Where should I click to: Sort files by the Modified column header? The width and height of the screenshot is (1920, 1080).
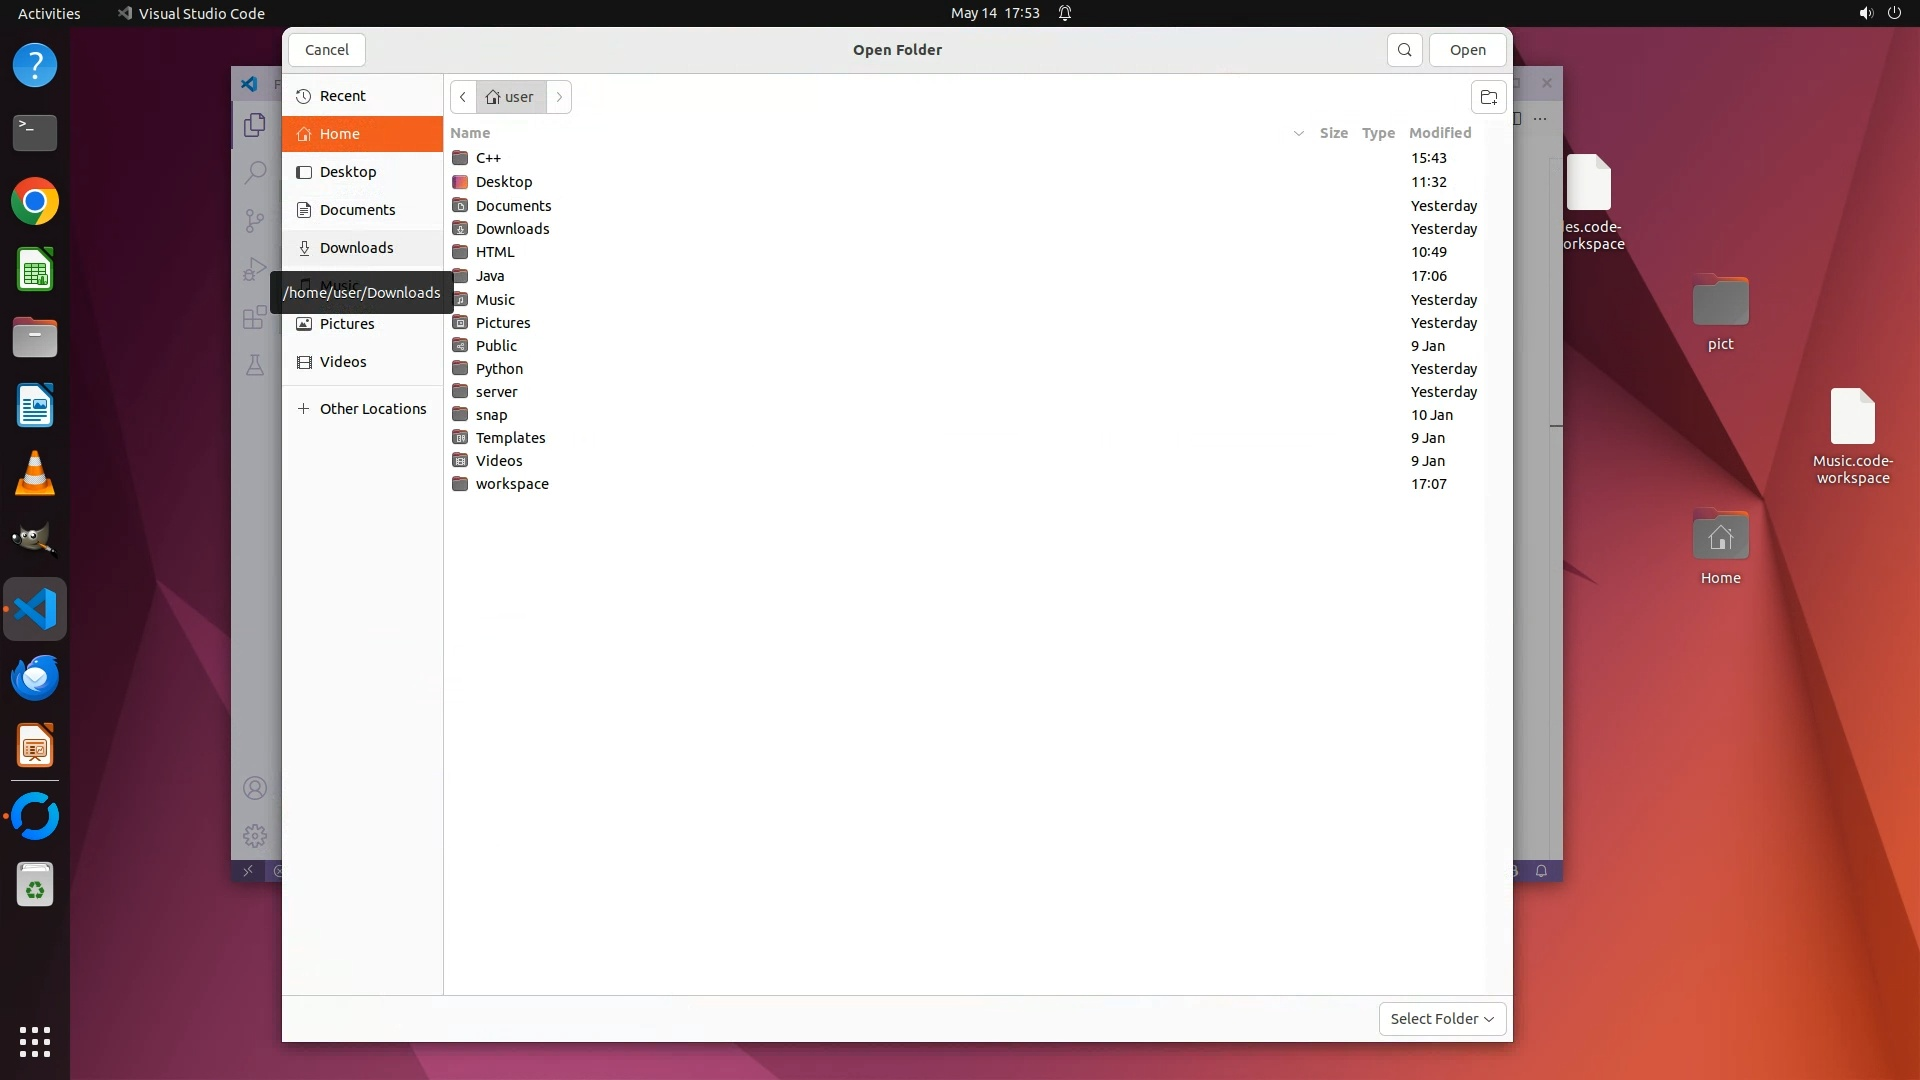(x=1439, y=133)
